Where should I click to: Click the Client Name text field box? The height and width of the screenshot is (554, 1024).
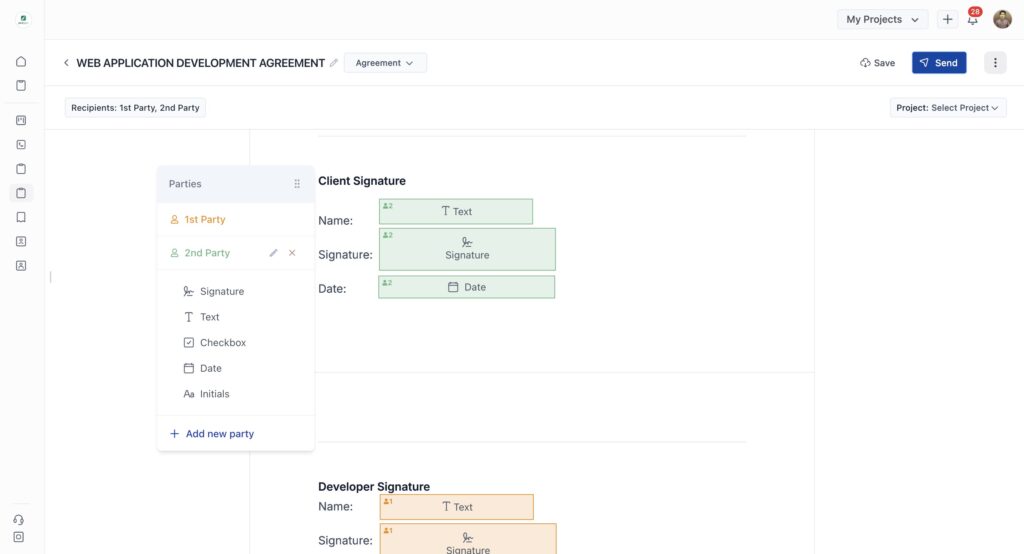456,212
